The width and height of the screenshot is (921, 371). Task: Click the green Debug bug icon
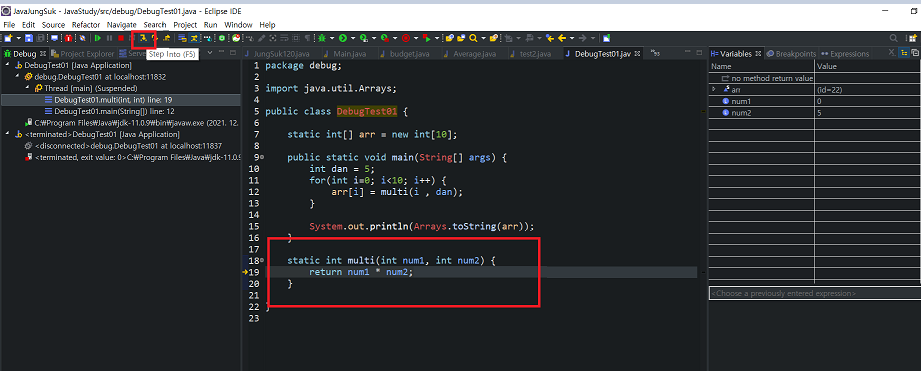tap(322, 38)
